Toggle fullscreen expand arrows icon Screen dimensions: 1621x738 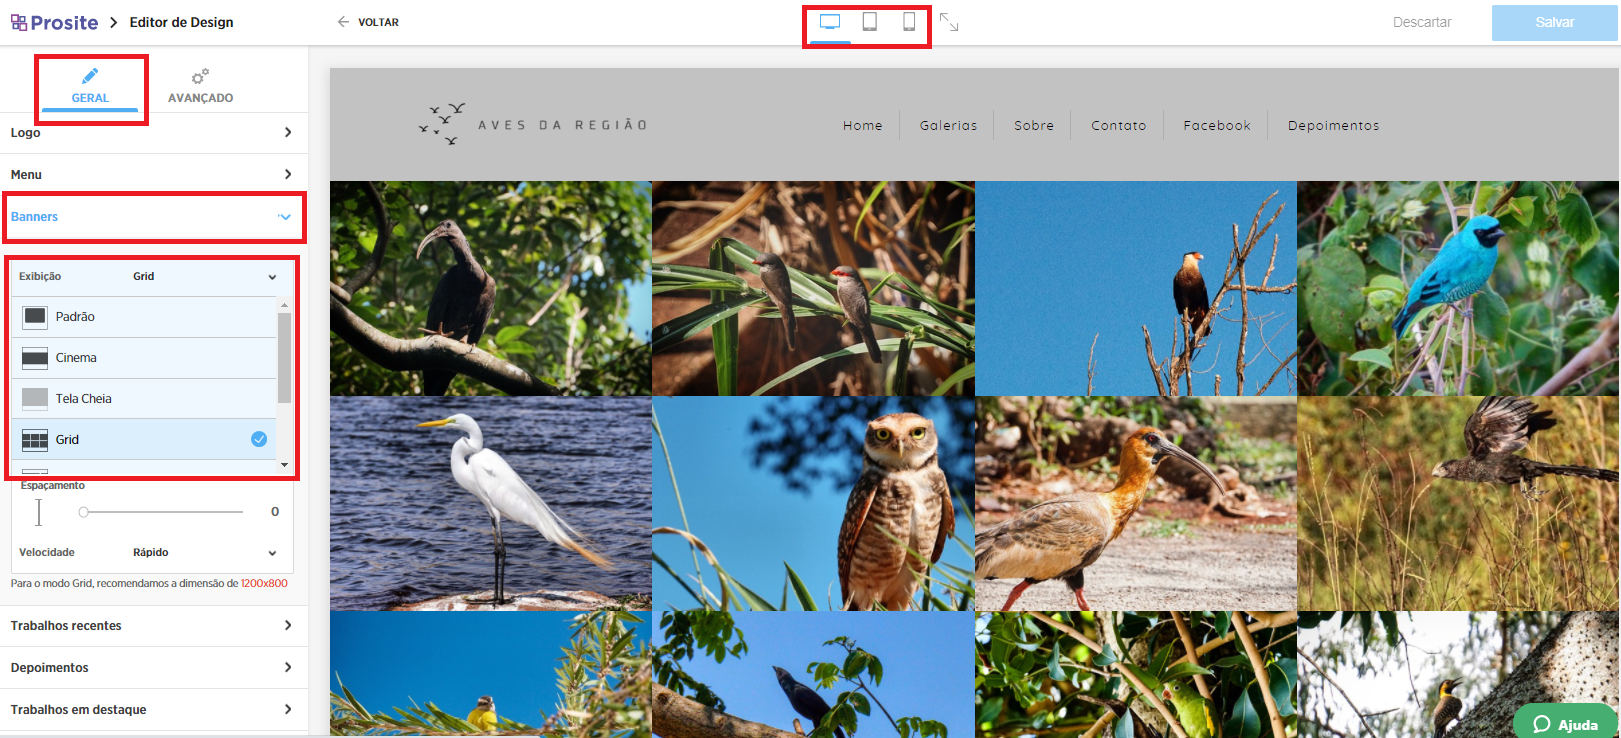point(949,22)
